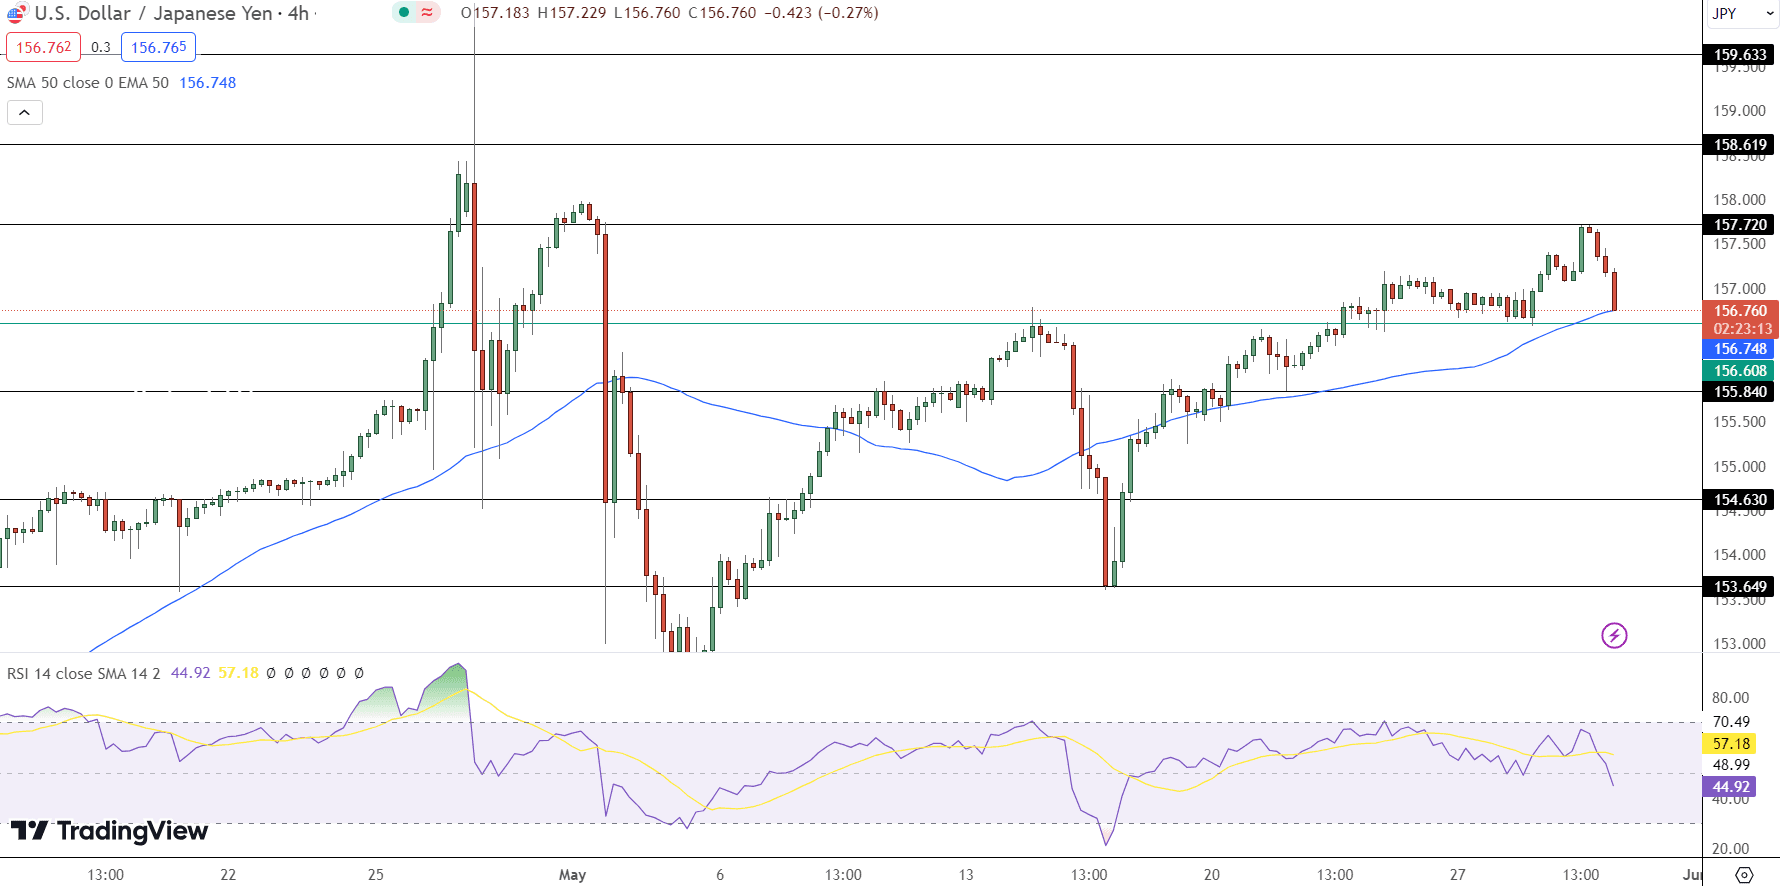Collapse the indicator legend with the chevron

coord(25,113)
